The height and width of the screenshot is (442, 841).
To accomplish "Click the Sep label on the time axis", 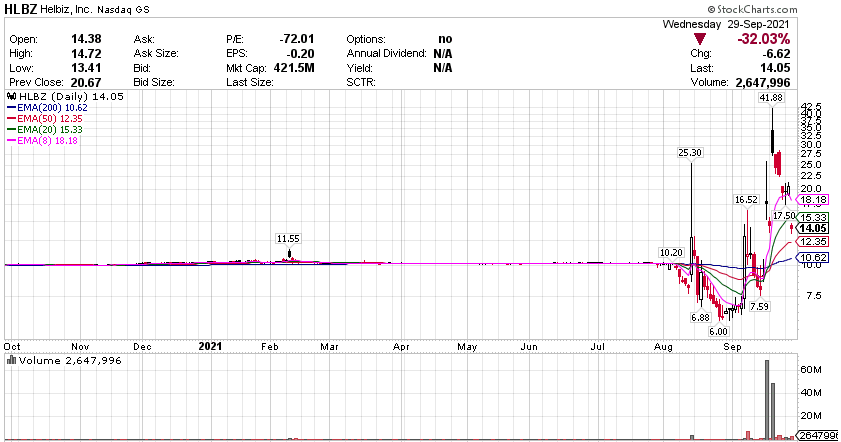I will (x=732, y=347).
